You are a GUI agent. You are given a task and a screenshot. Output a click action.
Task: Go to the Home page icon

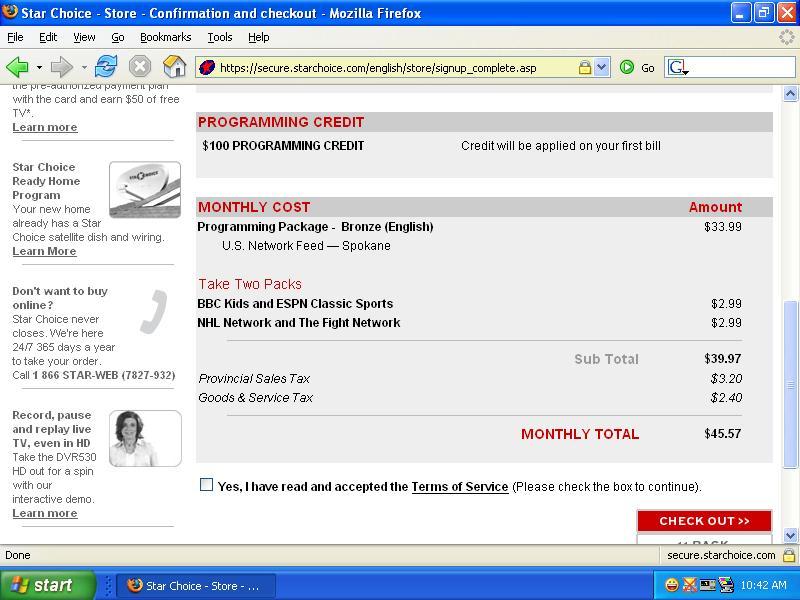pyautogui.click(x=174, y=67)
